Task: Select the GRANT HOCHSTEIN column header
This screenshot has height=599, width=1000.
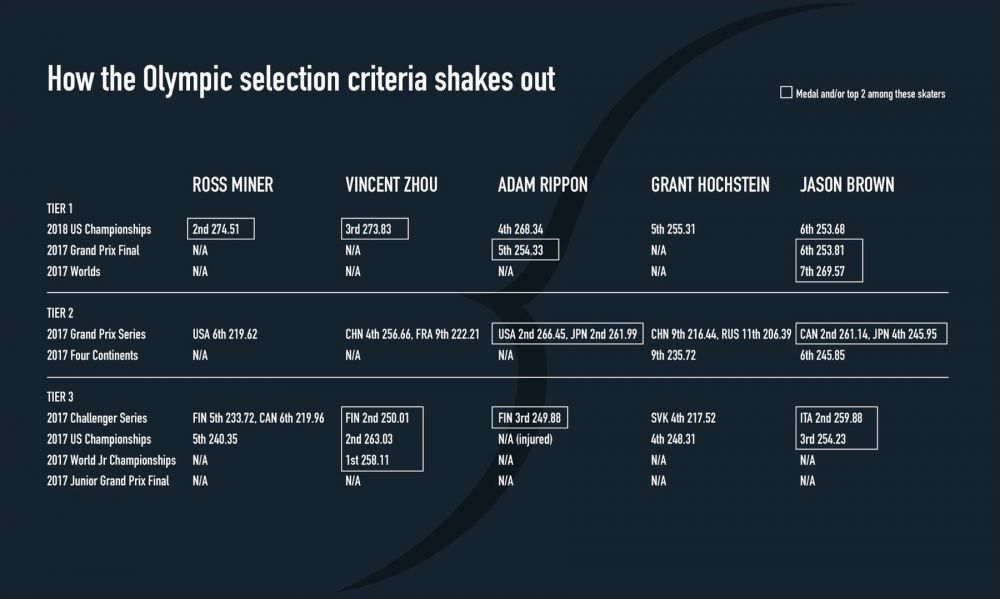Action: click(x=712, y=185)
